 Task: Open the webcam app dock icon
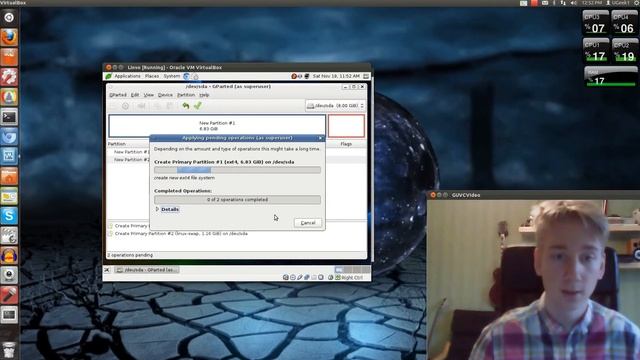pos(9,275)
